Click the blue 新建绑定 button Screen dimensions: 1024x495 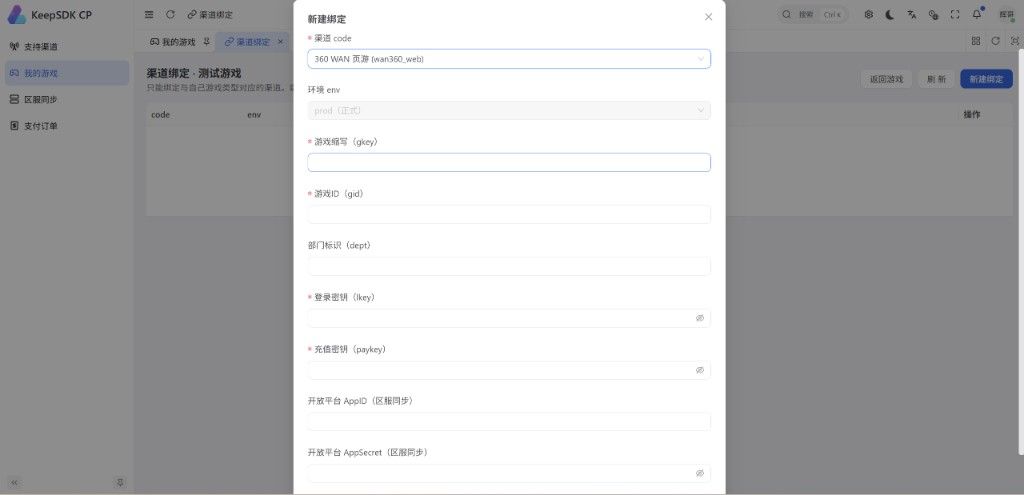(986, 79)
